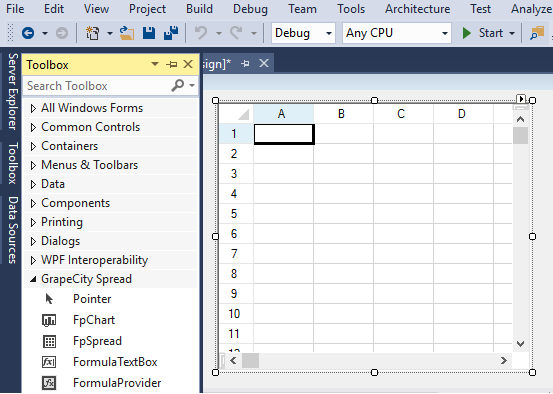Screen dimensions: 553x394
Task: Select cell A1 in the spreadsheet
Action: click(x=284, y=134)
